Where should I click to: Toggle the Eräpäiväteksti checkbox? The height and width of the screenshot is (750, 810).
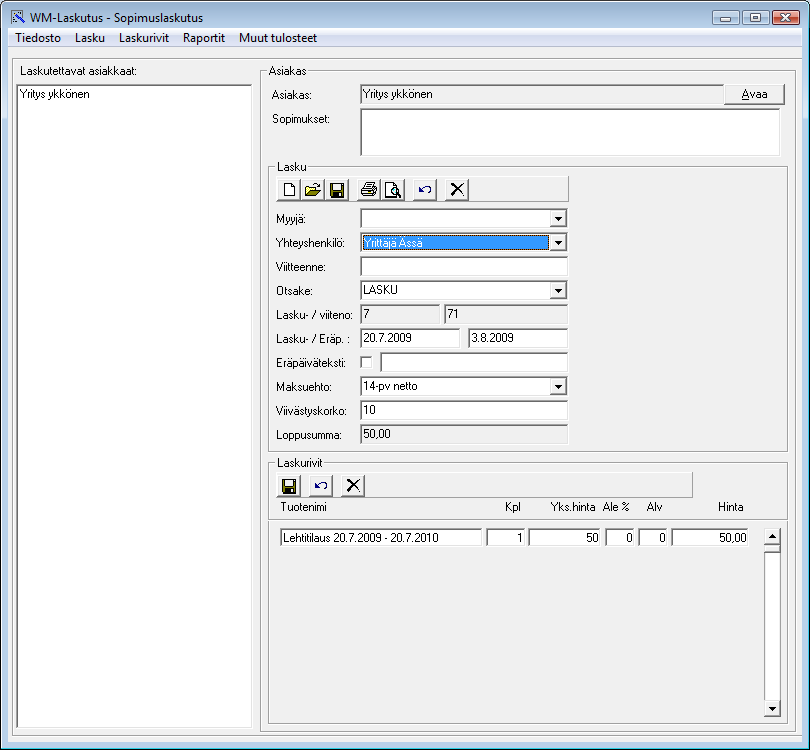click(x=366, y=363)
